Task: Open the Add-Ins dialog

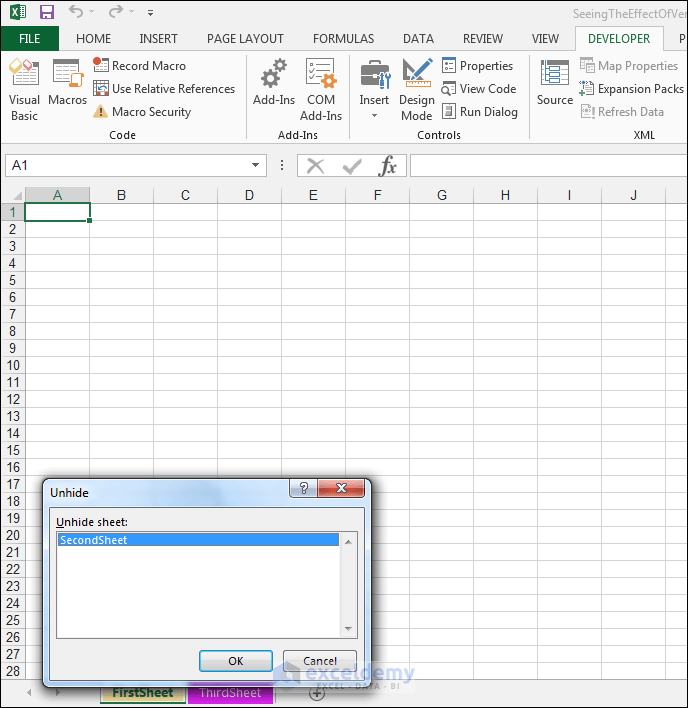Action: [x=274, y=82]
